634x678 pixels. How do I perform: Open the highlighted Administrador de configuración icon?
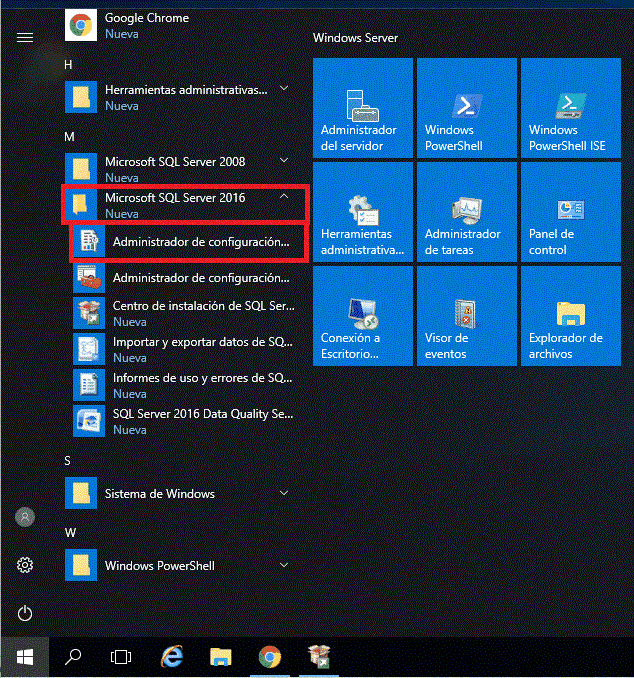(89, 241)
